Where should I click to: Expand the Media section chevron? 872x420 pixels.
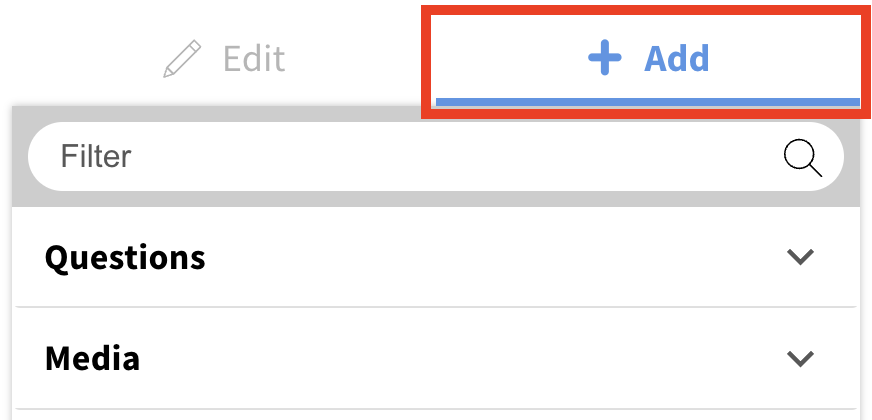801,358
